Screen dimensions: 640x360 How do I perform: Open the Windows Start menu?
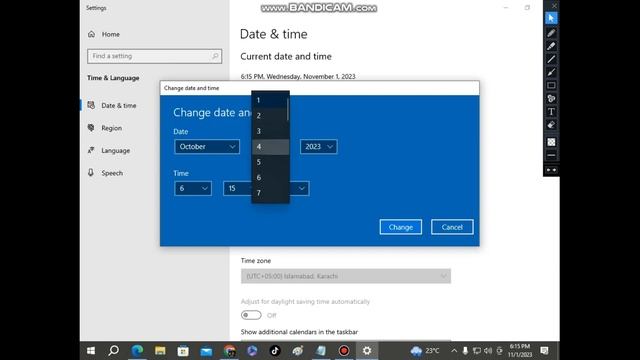pyautogui.click(x=91, y=351)
